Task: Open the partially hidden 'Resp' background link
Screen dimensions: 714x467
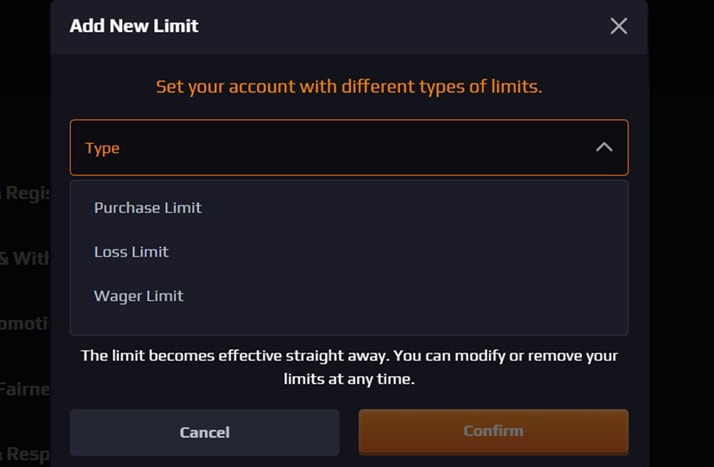Action: point(25,455)
